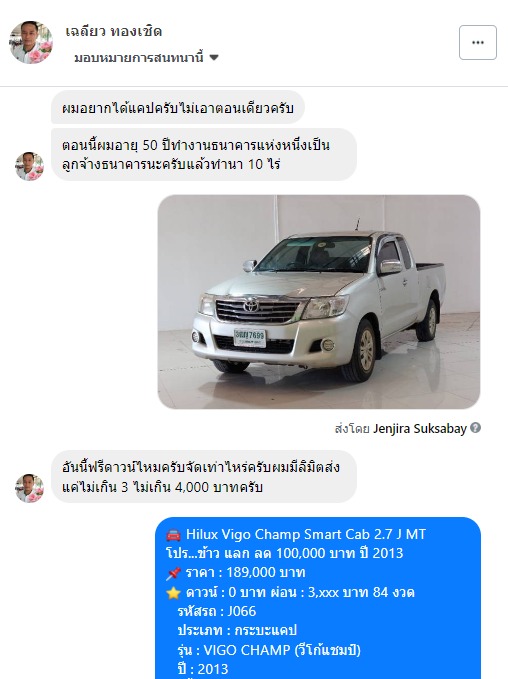Click the pushpin emoji next to ราคา
The width and height of the screenshot is (508, 679).
(x=173, y=573)
